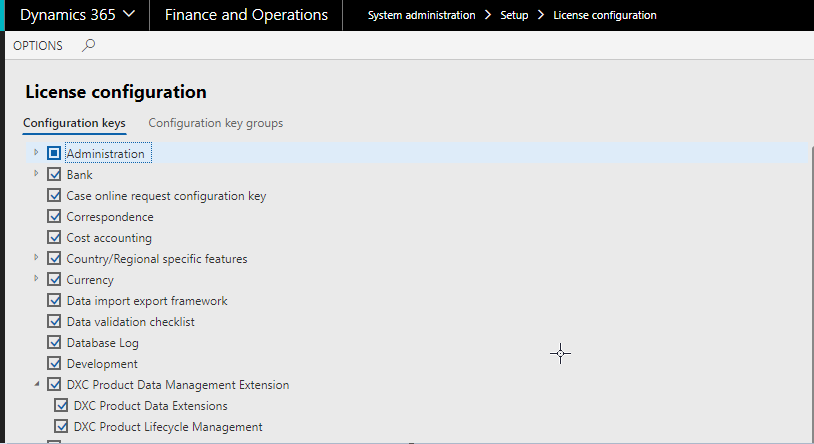This screenshot has width=814, height=444.
Task: Uncheck Data validation checklist checkbox
Action: (54, 321)
